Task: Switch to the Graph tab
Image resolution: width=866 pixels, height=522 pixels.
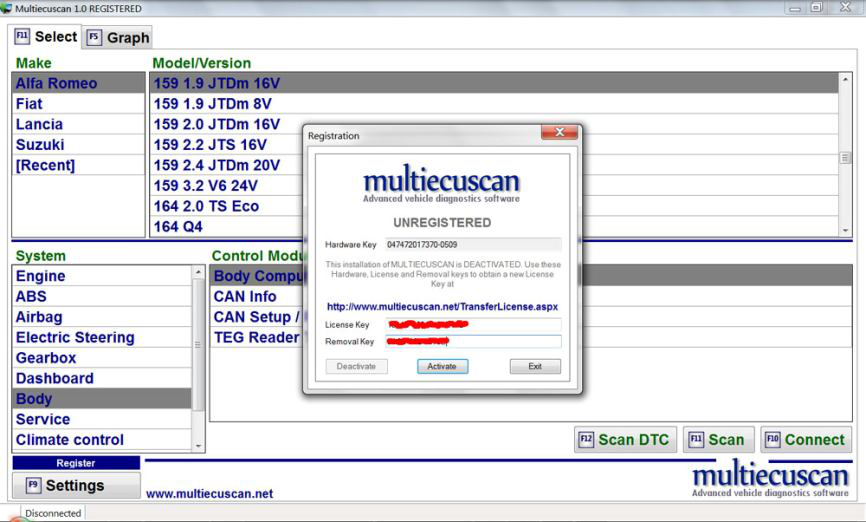Action: 118,38
